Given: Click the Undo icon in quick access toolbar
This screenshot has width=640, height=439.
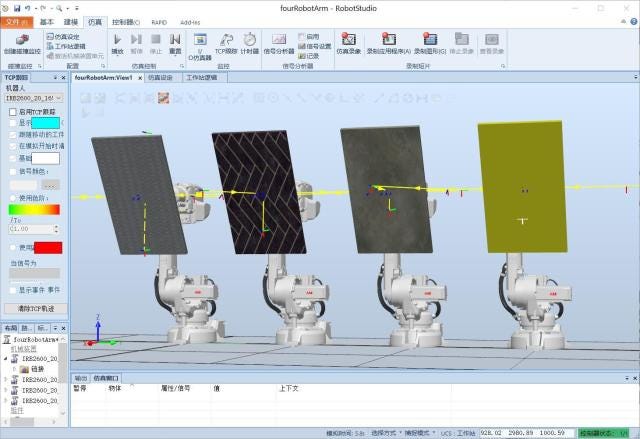Looking at the screenshot, I should [x=28, y=8].
